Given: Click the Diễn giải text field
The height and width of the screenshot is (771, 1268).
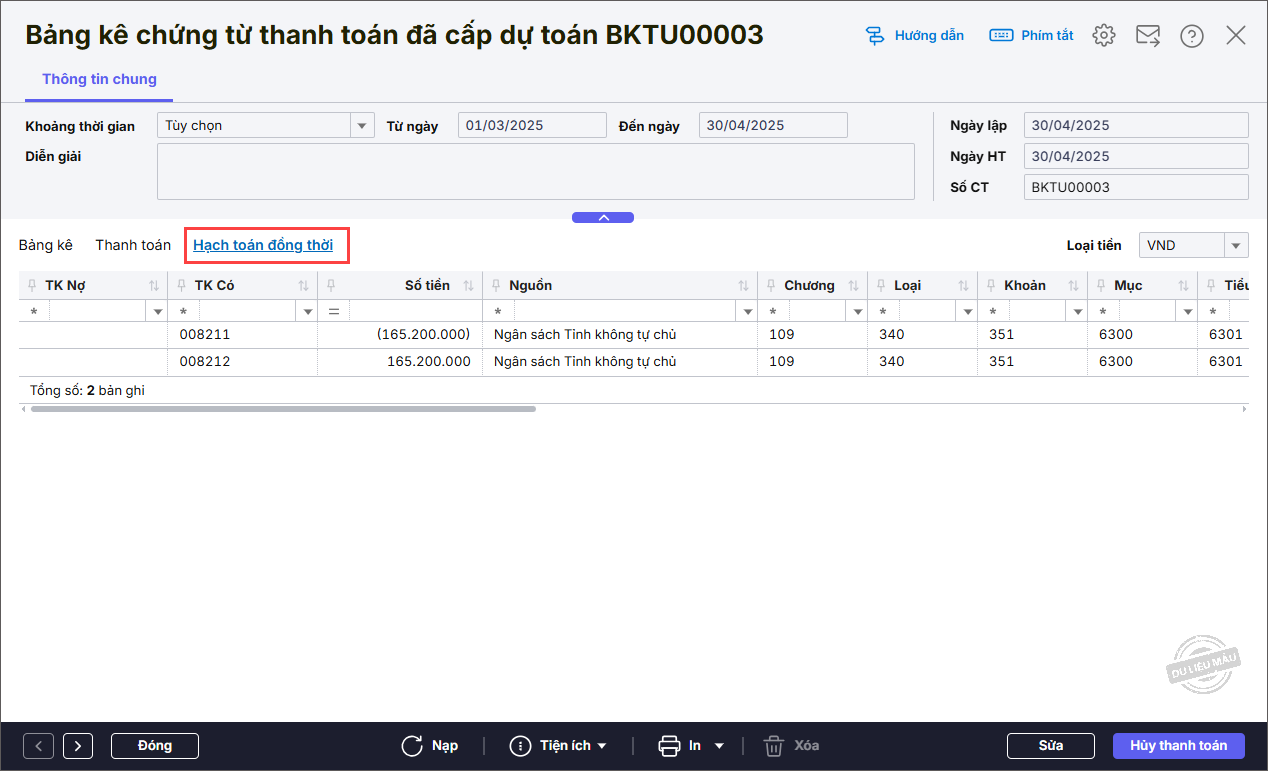Looking at the screenshot, I should tap(535, 171).
